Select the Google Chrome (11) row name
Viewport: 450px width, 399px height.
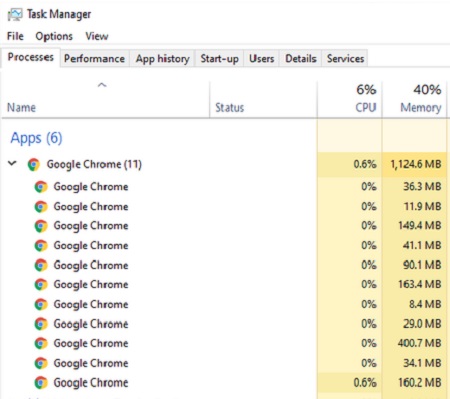pos(94,164)
